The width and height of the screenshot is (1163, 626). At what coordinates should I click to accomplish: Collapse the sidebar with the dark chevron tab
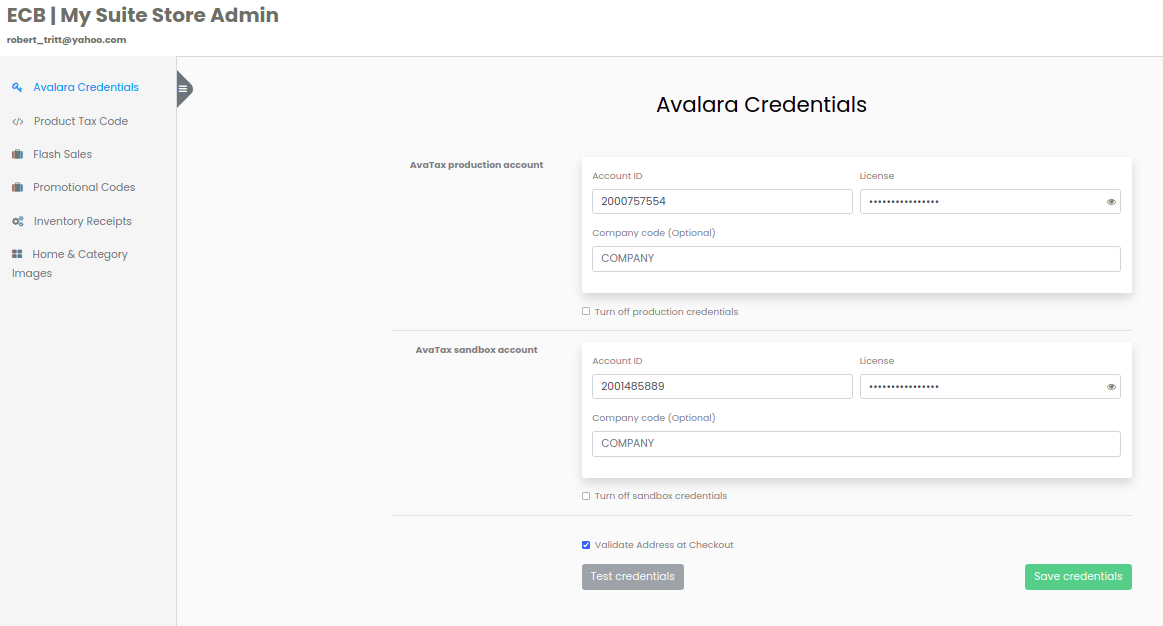click(183, 88)
